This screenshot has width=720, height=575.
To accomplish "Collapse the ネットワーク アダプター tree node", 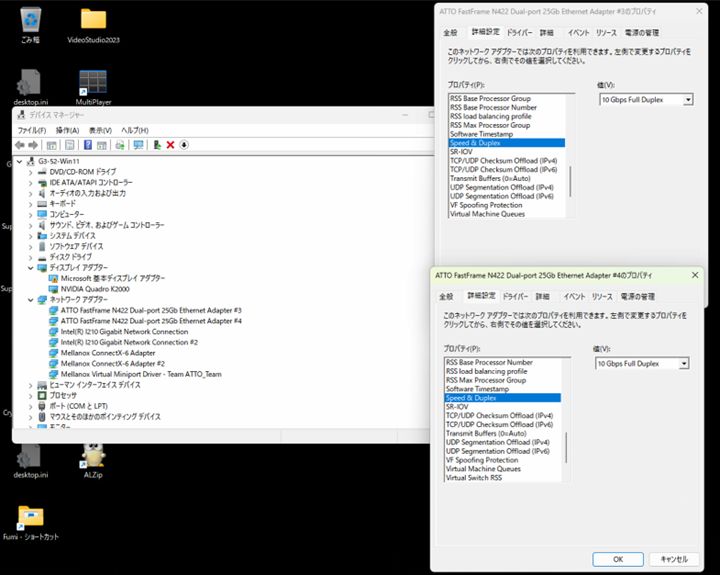I will click(30, 300).
